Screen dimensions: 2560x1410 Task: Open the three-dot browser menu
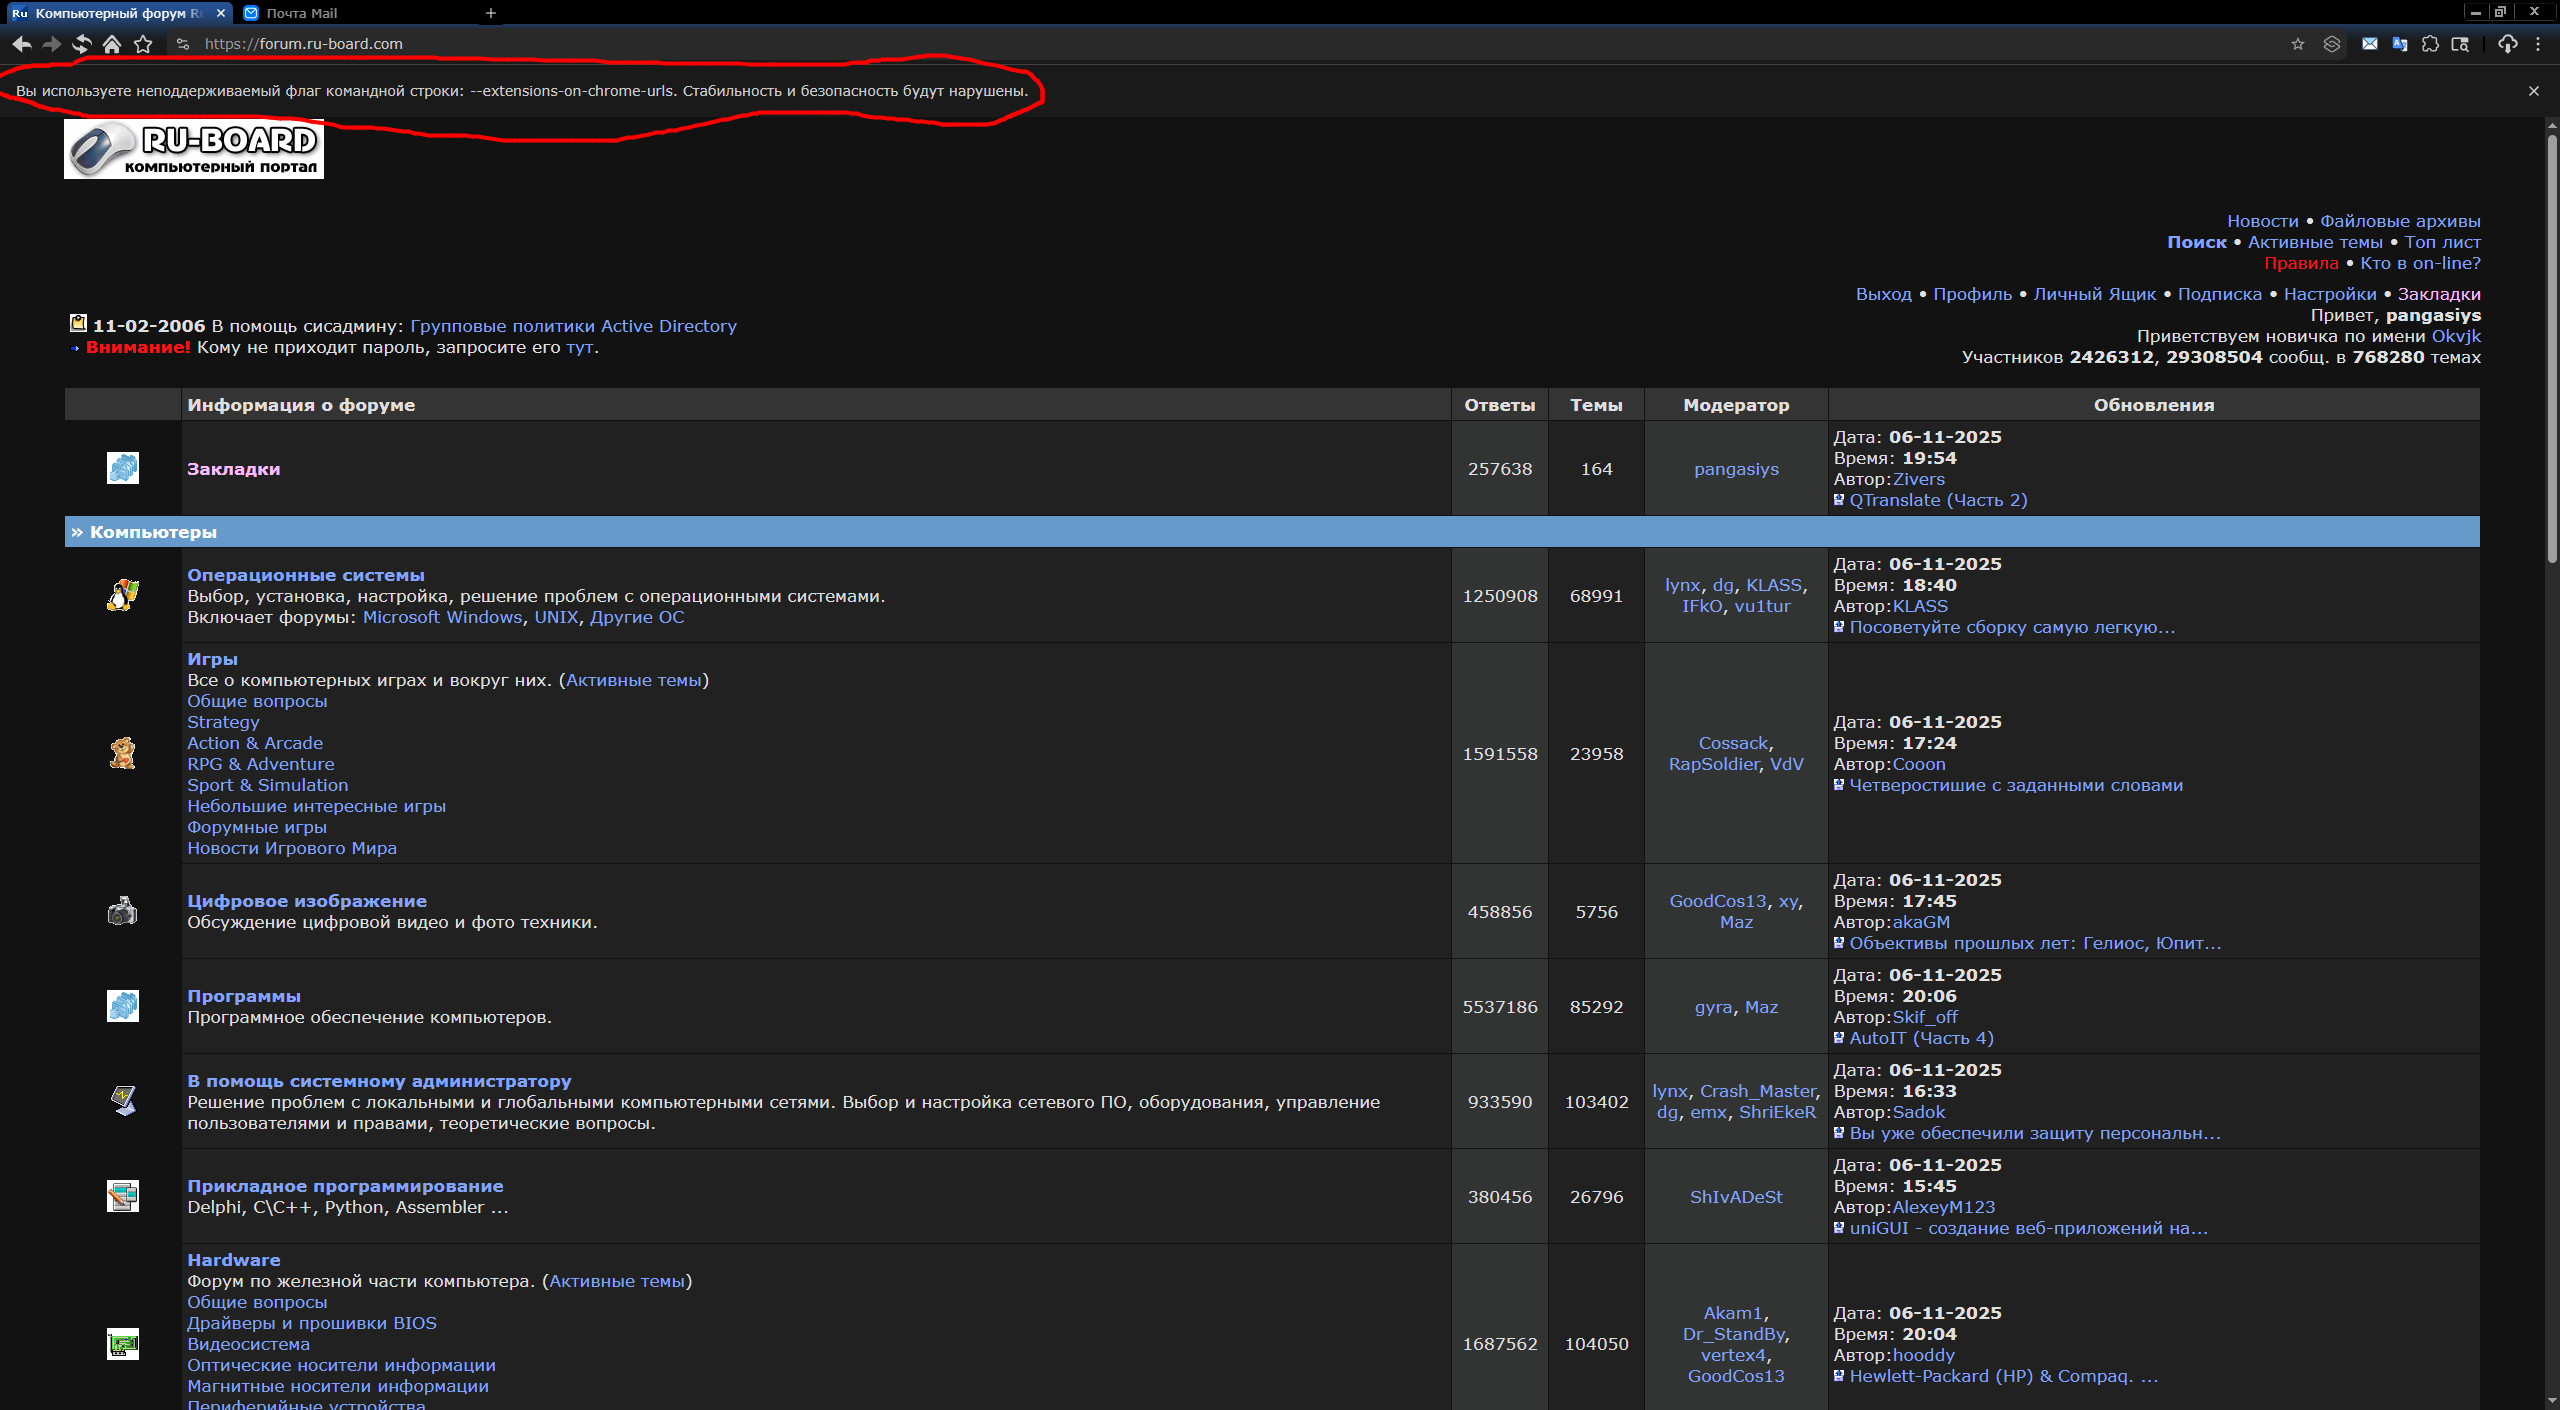pos(2538,44)
